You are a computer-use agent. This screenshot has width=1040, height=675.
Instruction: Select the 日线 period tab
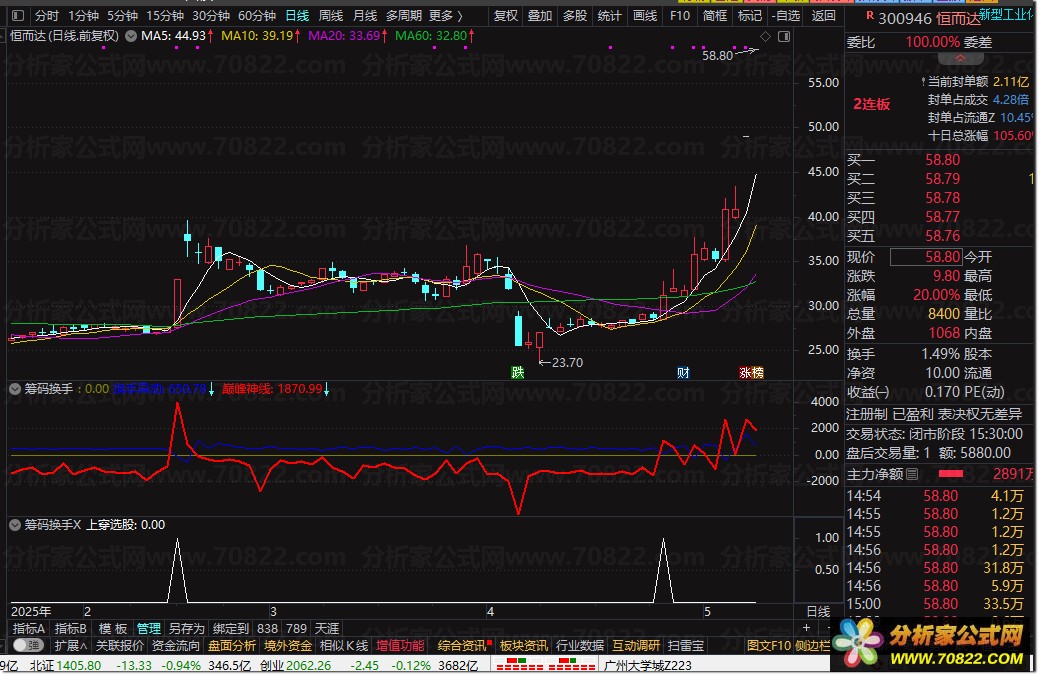point(297,15)
